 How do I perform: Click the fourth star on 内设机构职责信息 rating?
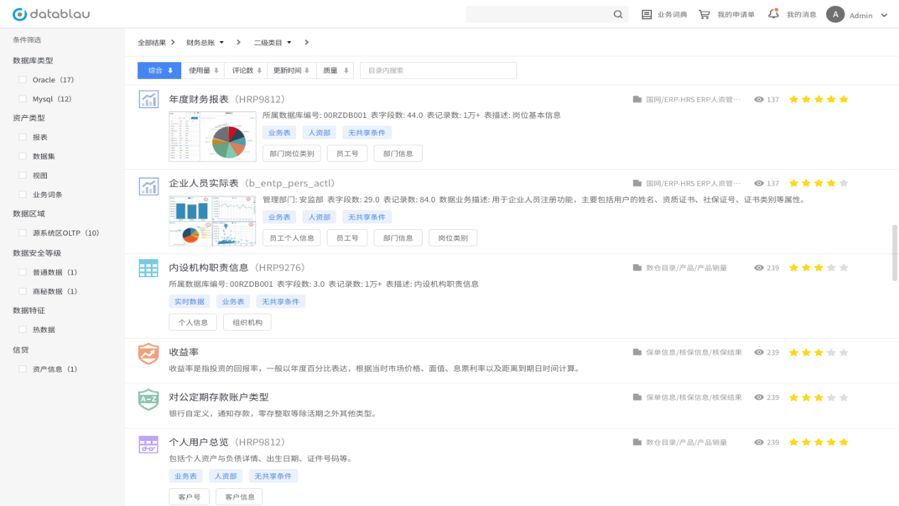[x=831, y=268]
